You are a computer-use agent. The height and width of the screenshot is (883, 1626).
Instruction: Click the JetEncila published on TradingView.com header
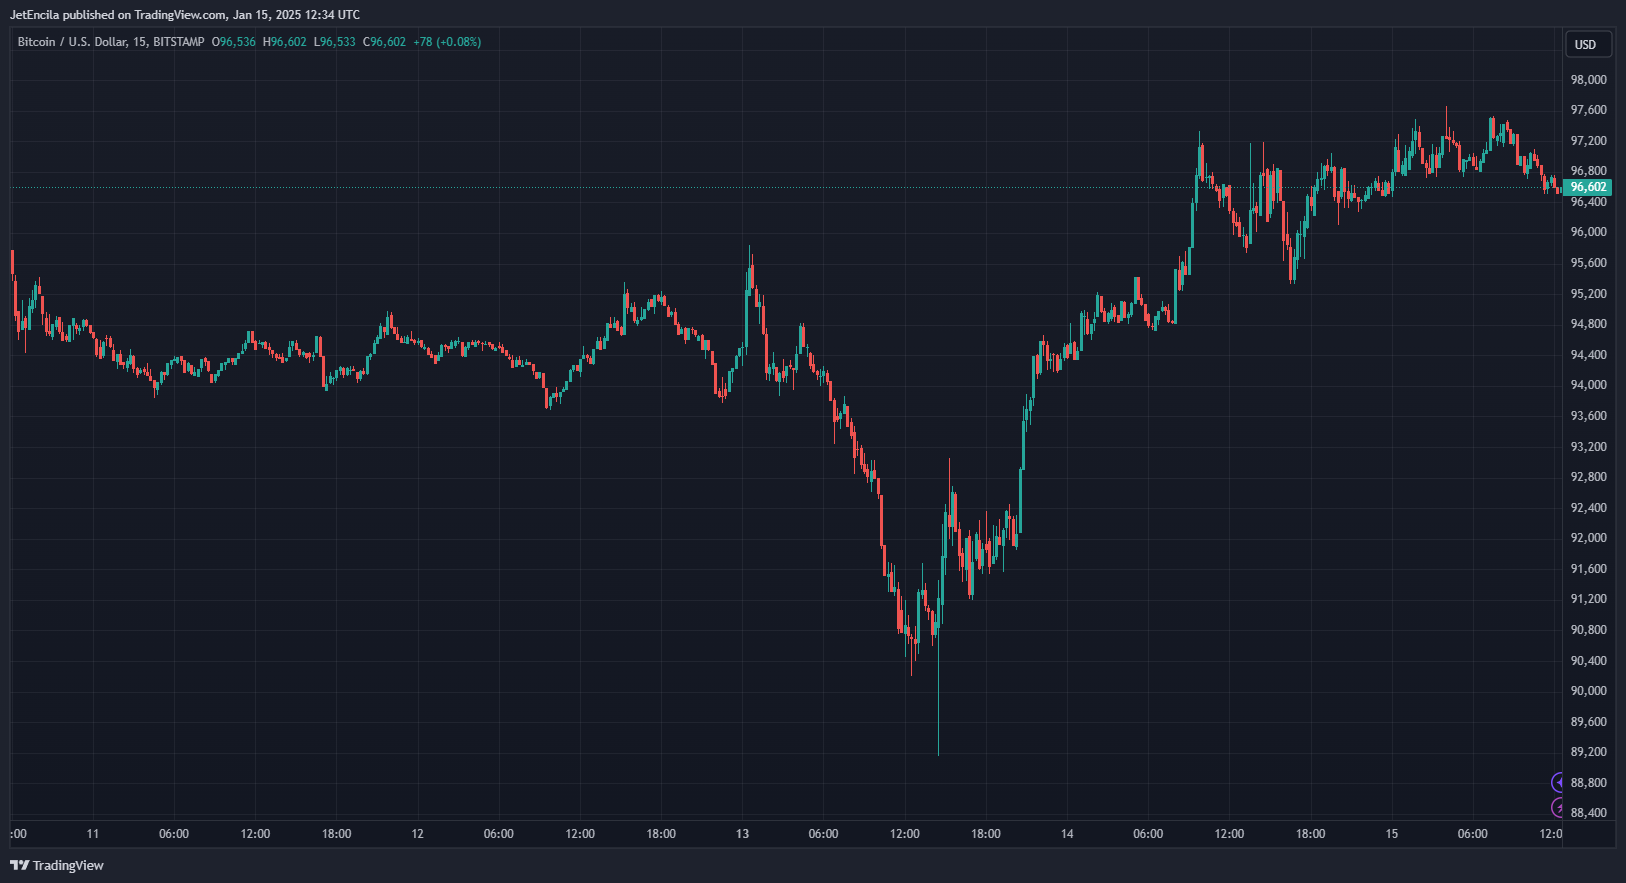pyautogui.click(x=185, y=15)
